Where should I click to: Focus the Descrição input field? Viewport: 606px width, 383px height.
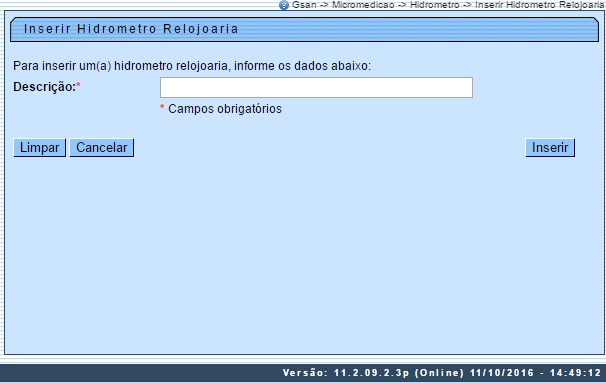(316, 87)
